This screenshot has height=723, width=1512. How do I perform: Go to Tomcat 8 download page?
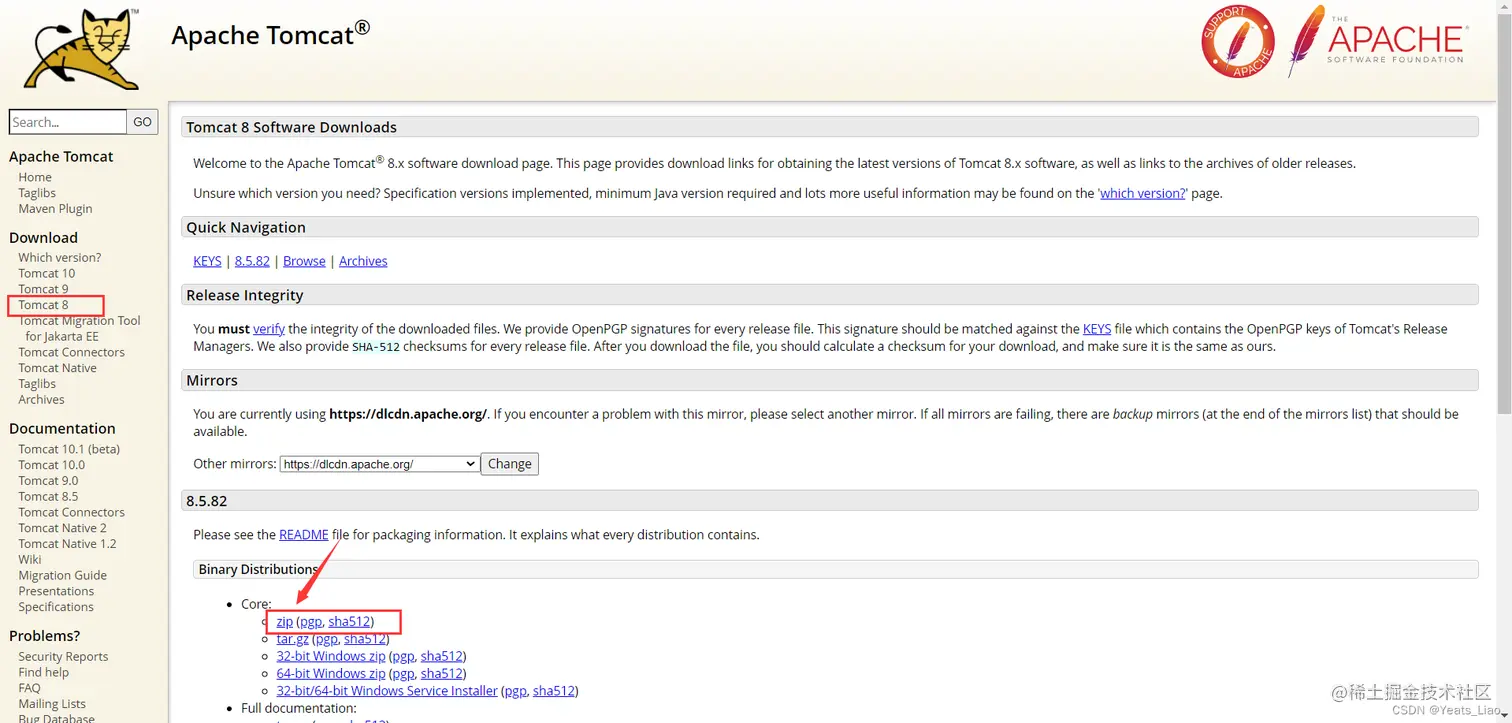click(x=43, y=305)
